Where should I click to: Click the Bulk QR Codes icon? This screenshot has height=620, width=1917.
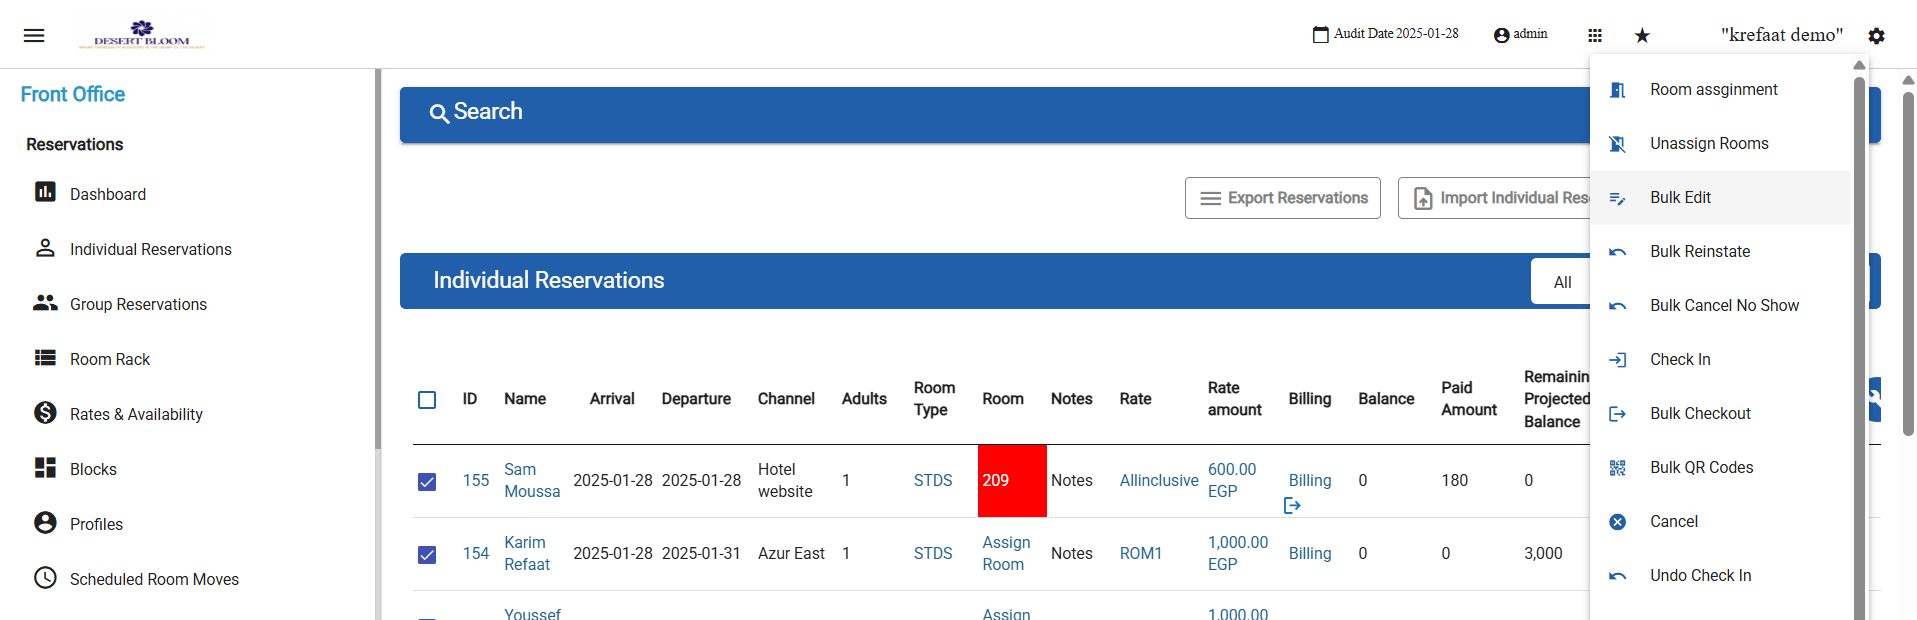pyautogui.click(x=1617, y=468)
